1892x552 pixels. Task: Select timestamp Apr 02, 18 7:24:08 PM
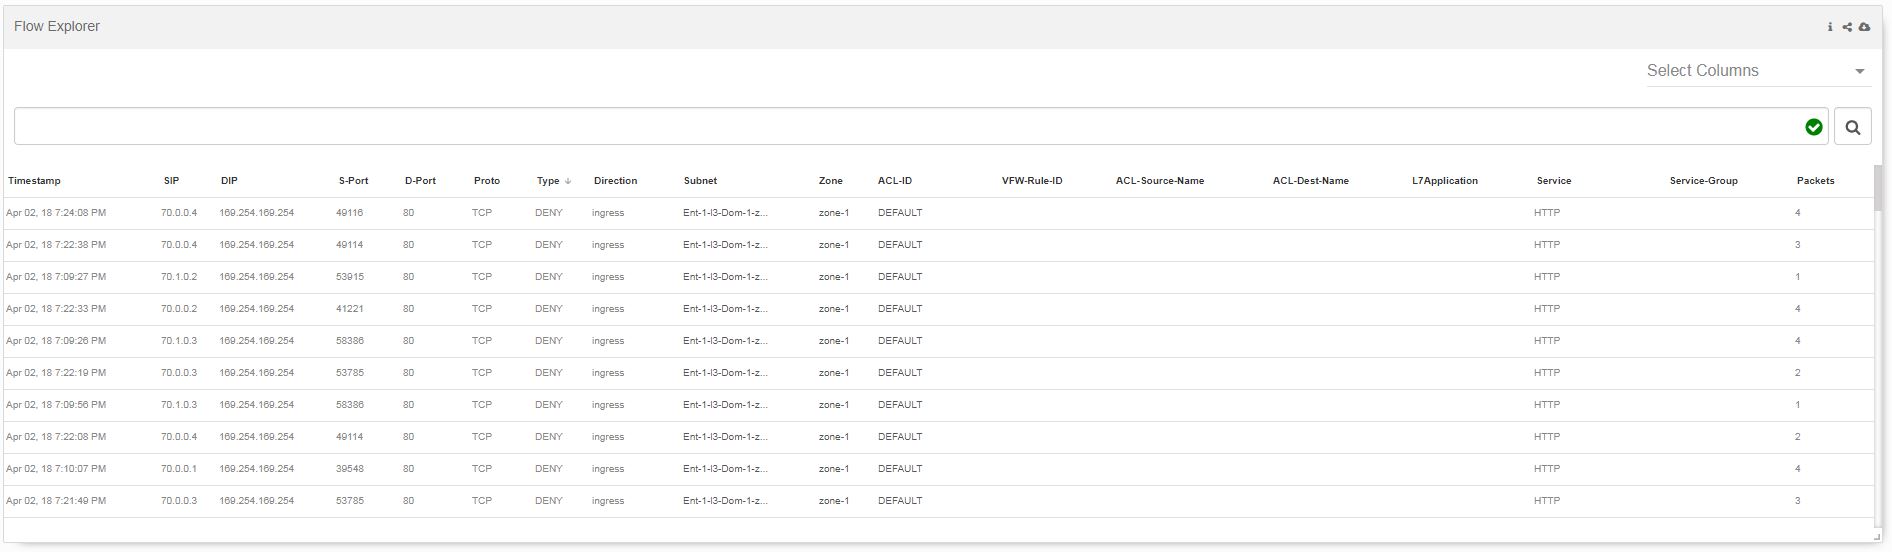click(56, 213)
